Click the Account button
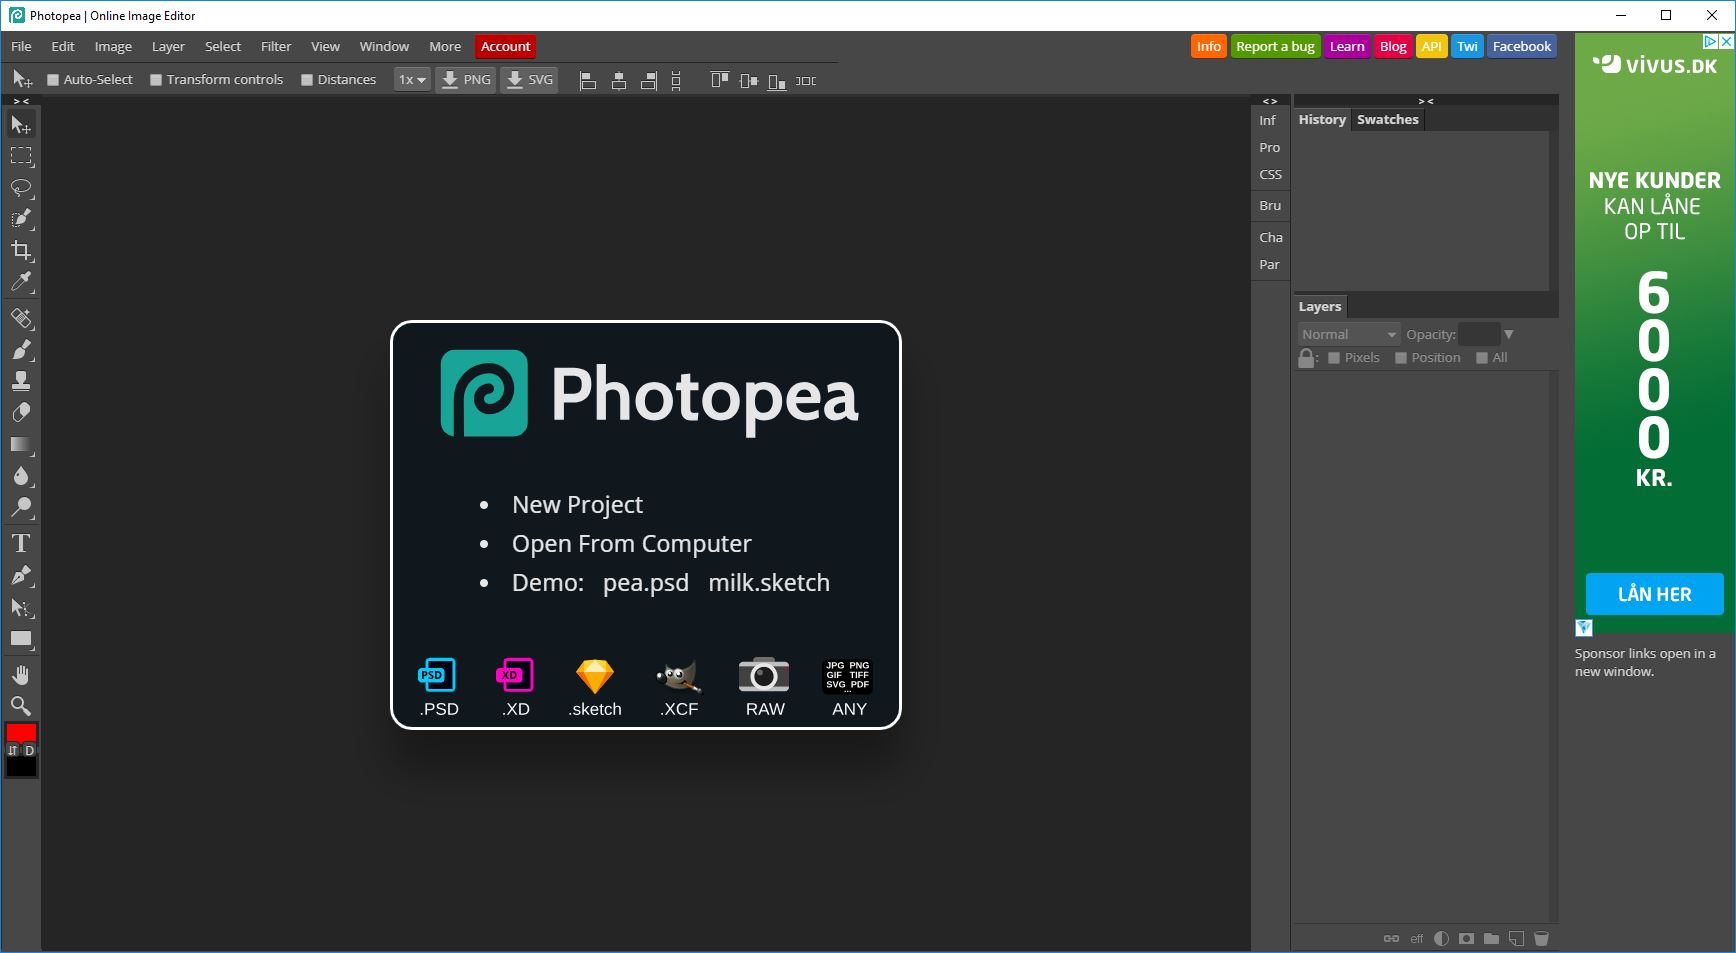1736x953 pixels. 505,46
